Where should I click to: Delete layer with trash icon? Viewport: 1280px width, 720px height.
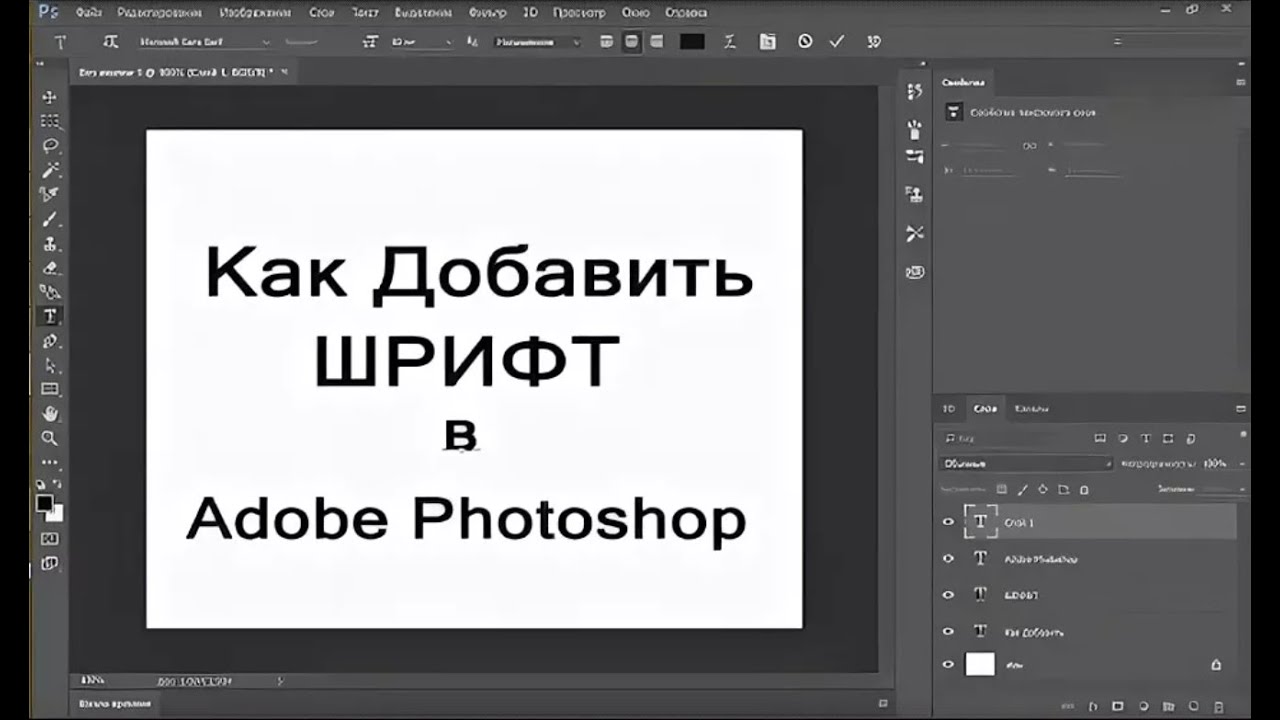[1217, 706]
